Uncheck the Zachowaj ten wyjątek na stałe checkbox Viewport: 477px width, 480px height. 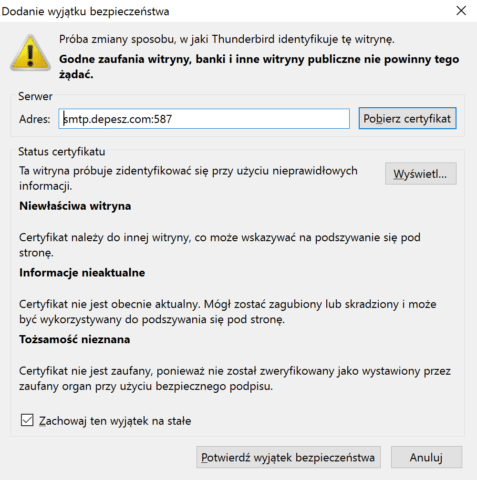(x=27, y=420)
